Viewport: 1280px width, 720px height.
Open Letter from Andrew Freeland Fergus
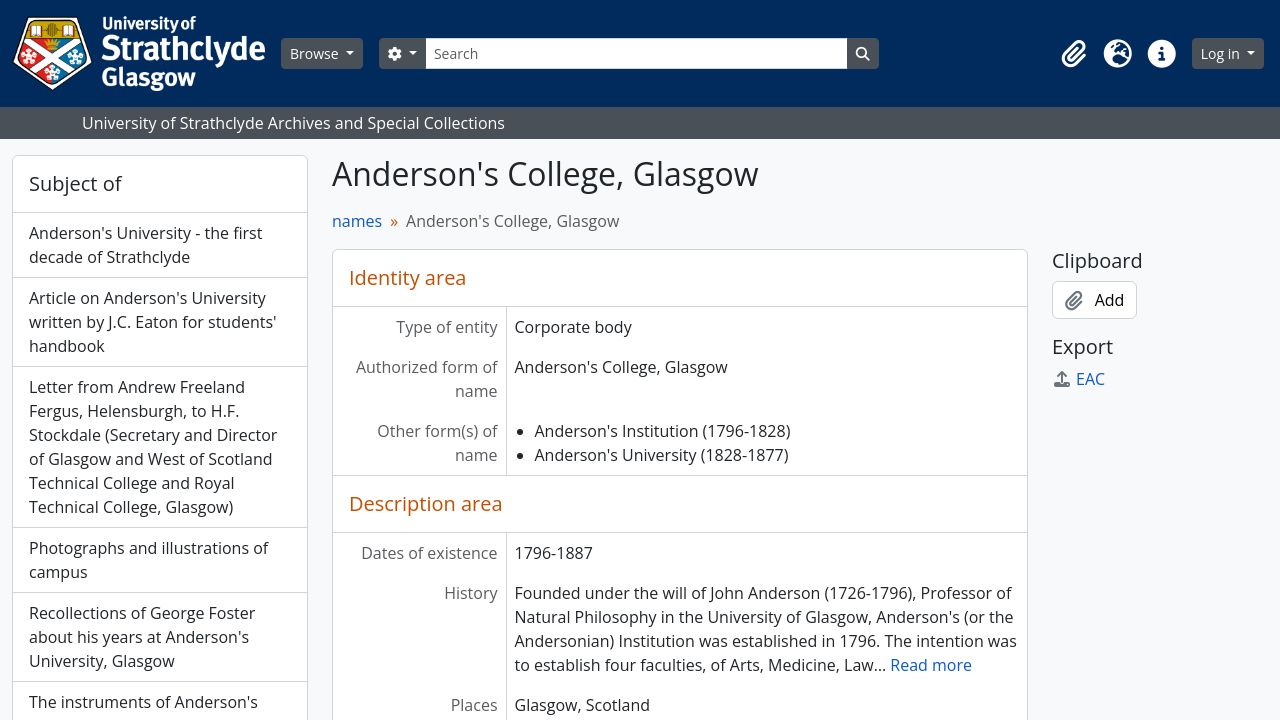click(160, 447)
